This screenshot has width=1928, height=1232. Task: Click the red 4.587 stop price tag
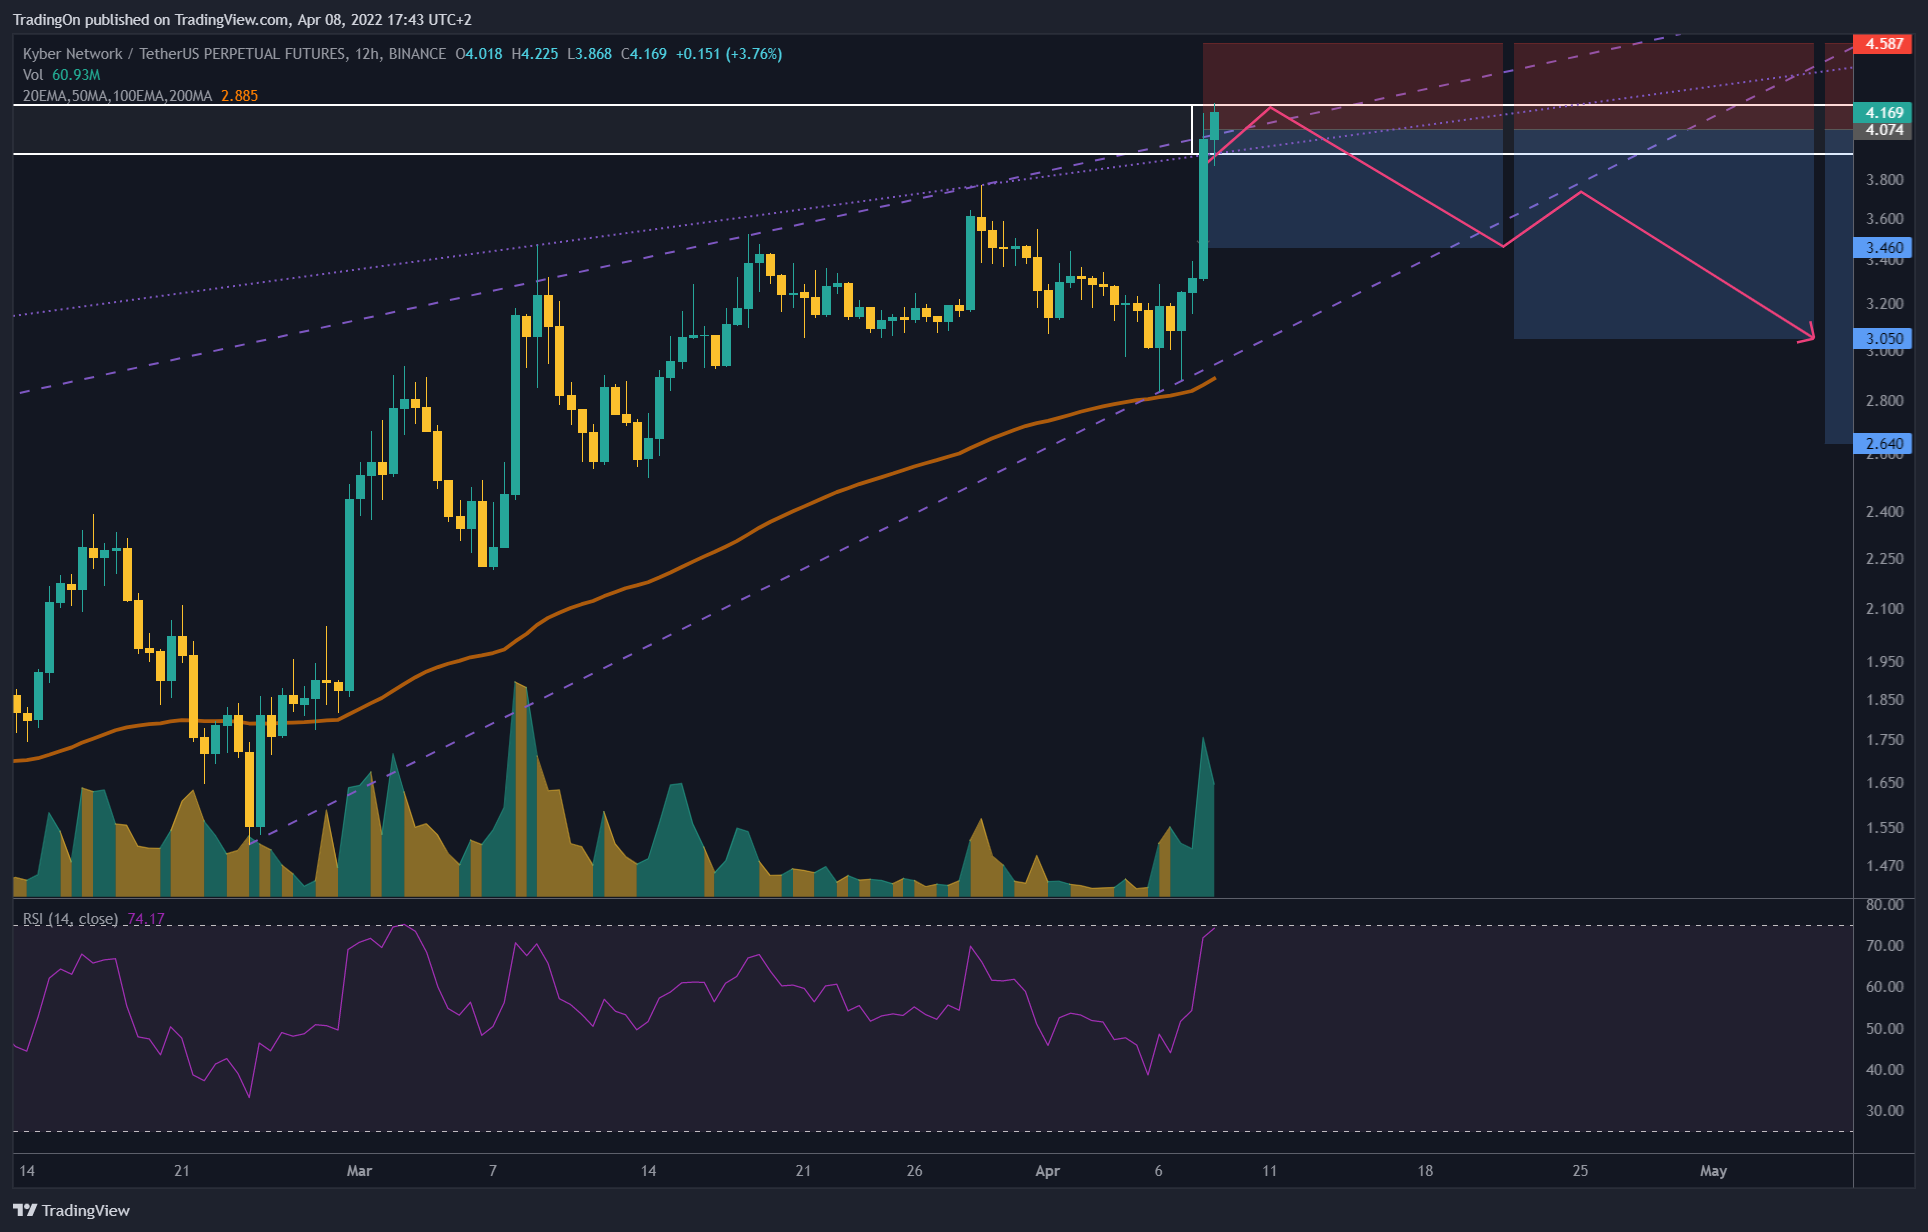click(x=1883, y=44)
